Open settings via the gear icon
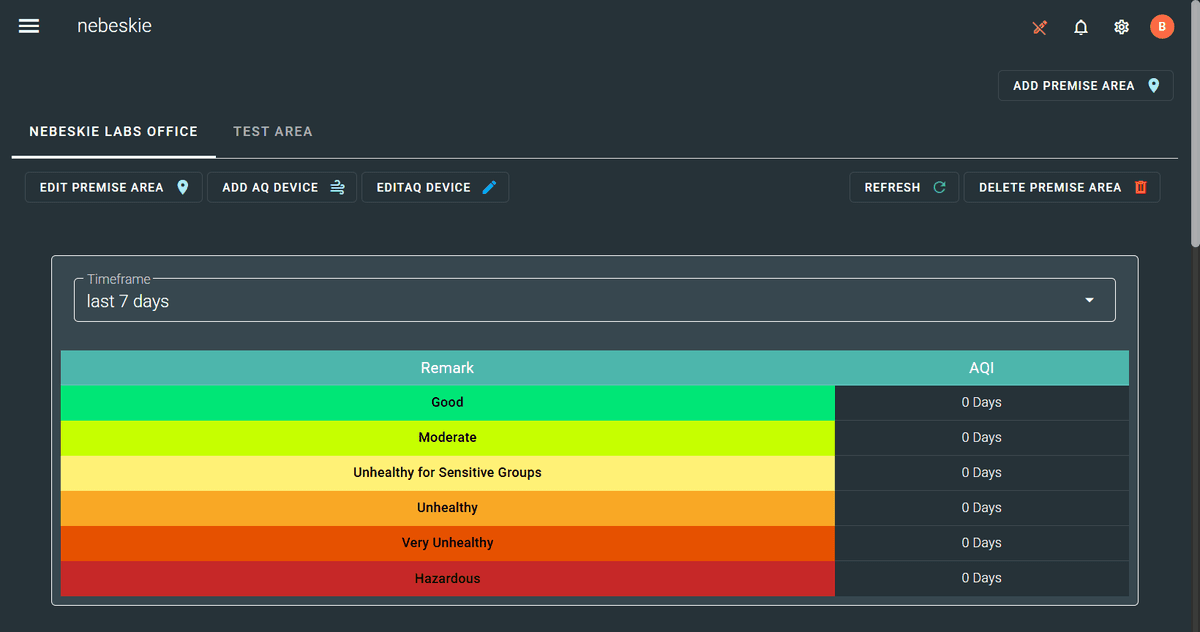The image size is (1200, 632). 1121,27
